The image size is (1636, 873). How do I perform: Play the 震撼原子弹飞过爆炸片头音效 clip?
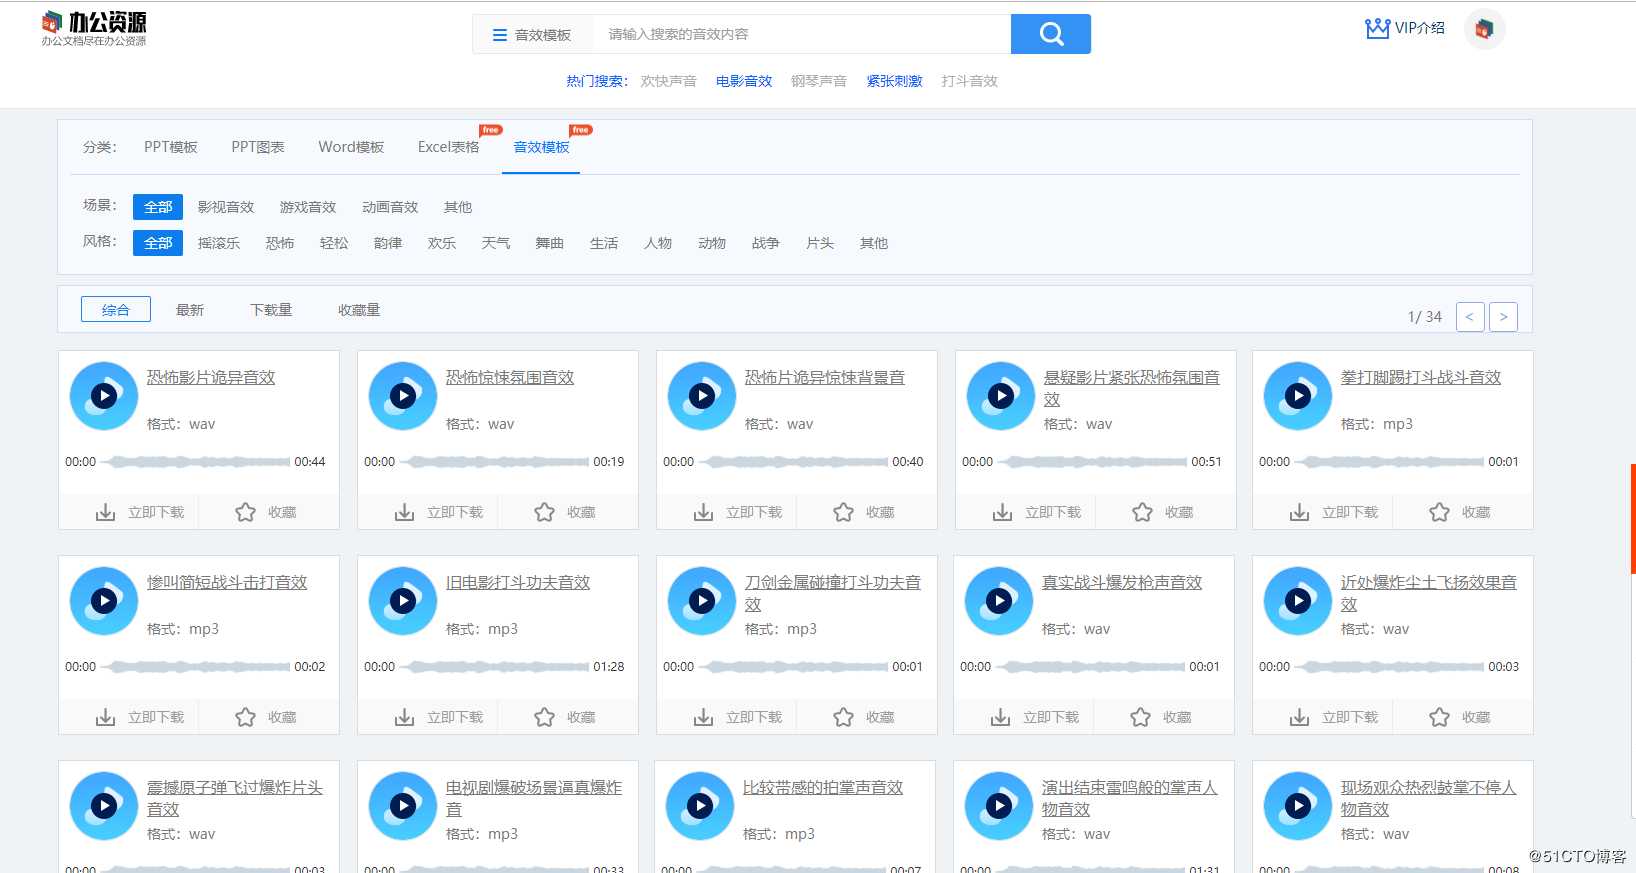[104, 806]
